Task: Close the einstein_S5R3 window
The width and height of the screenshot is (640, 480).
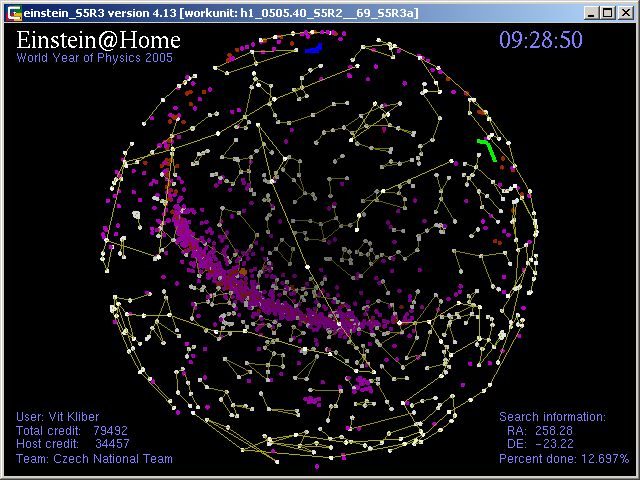Action: 626,13
